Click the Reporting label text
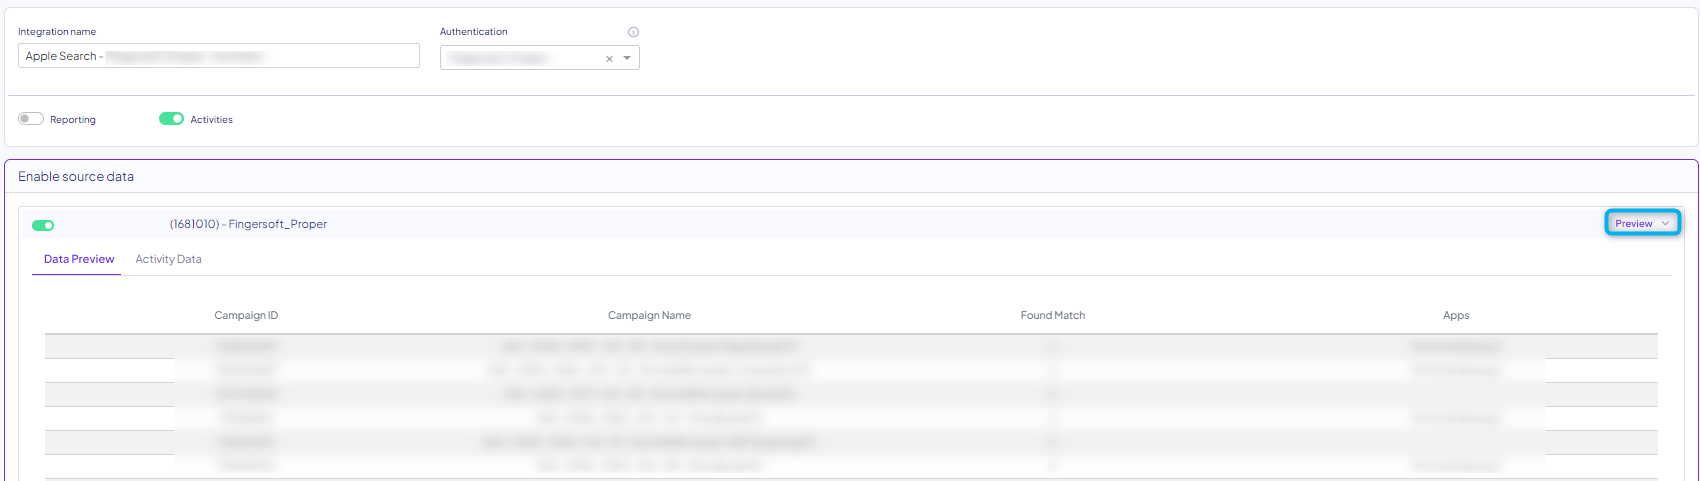The image size is (1700, 481). [73, 120]
